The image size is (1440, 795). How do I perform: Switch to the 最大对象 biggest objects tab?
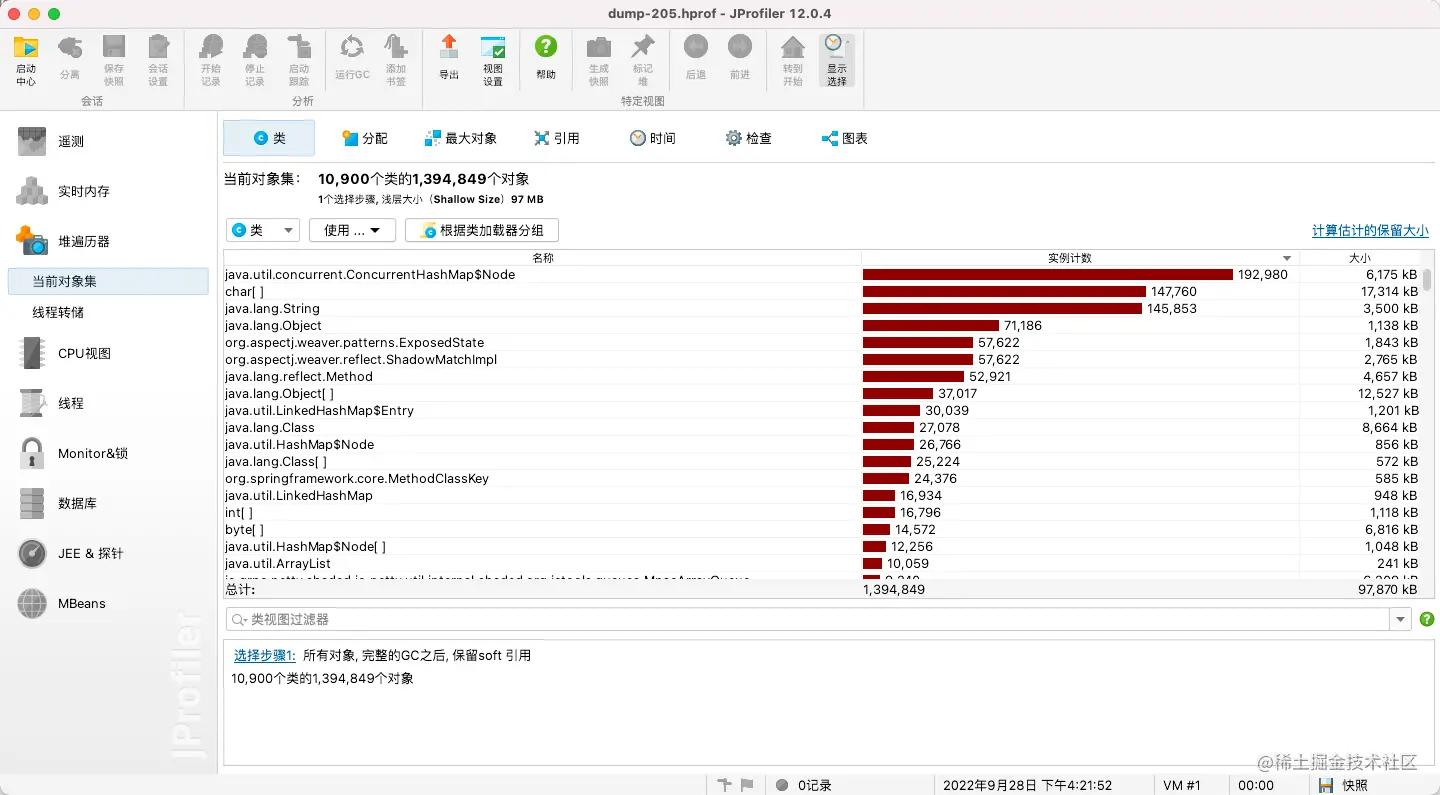[x=460, y=138]
